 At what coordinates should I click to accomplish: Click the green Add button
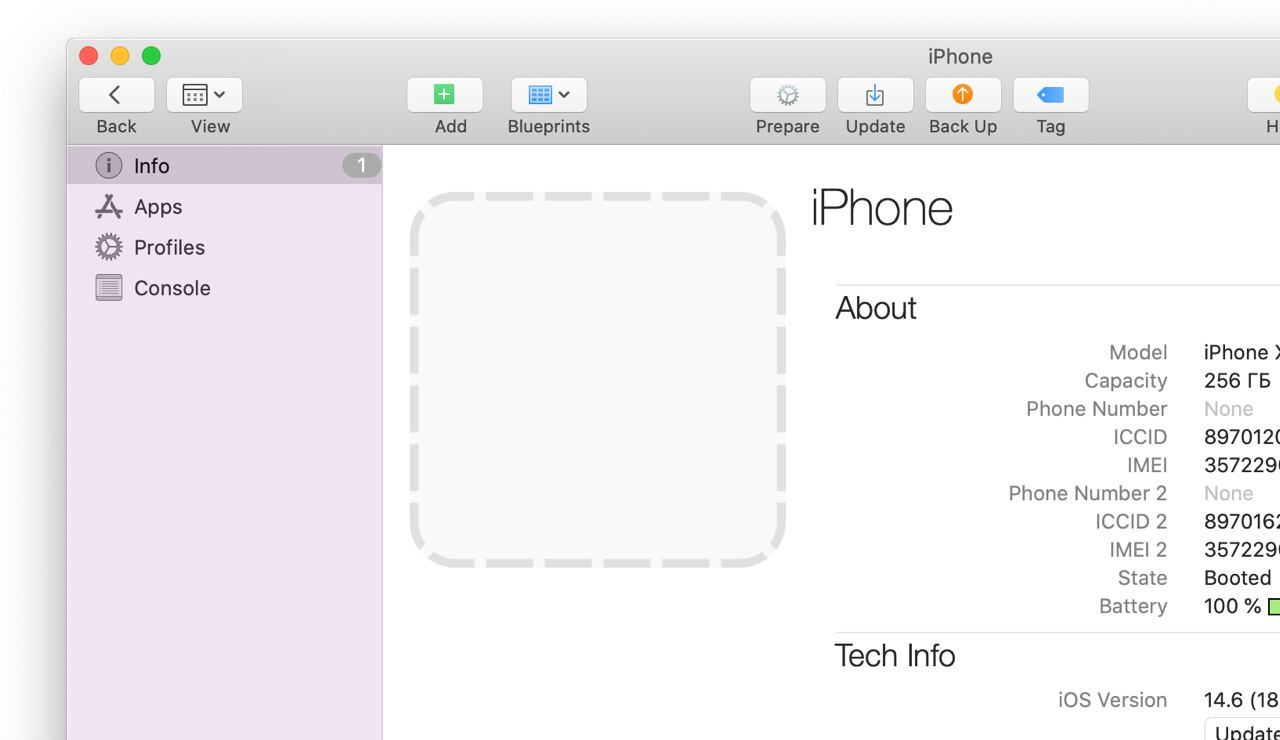[444, 95]
